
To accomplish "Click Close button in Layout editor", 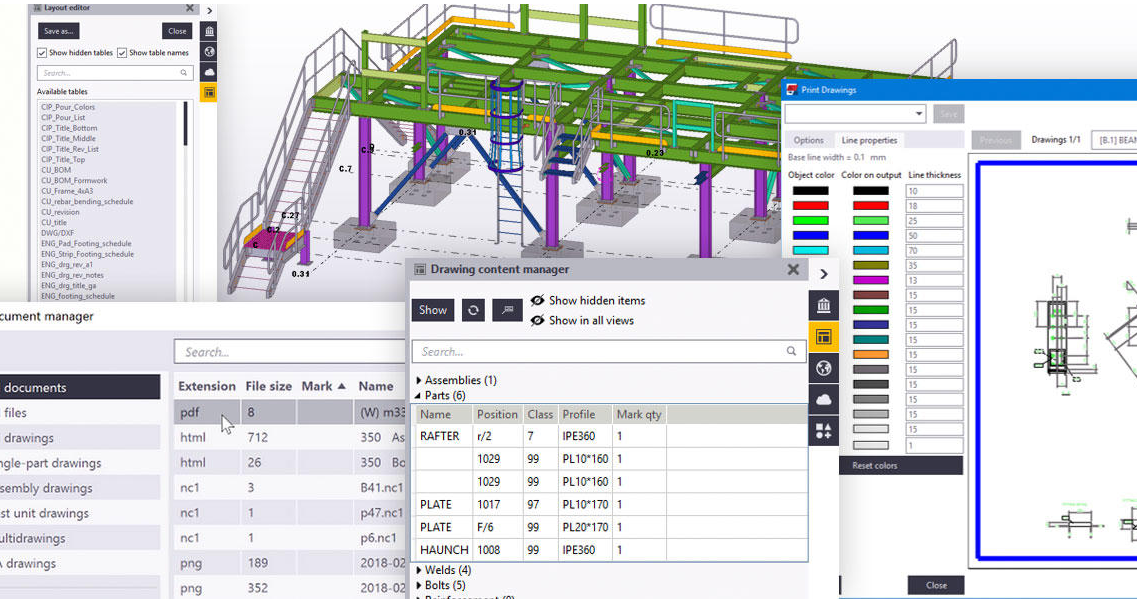I will (178, 31).
